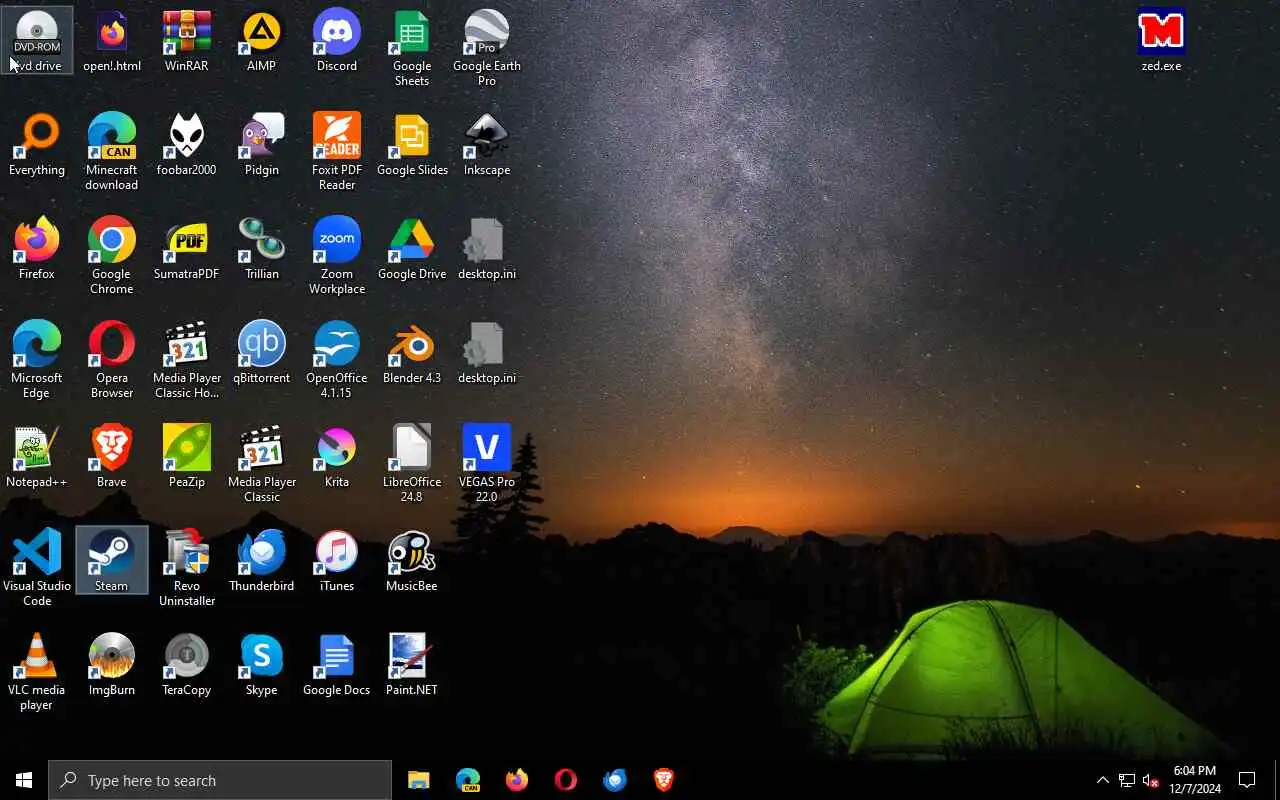Screen dimensions: 1280x800
Task: Select the desktop.ini file beside Blender 4.3
Action: [487, 353]
